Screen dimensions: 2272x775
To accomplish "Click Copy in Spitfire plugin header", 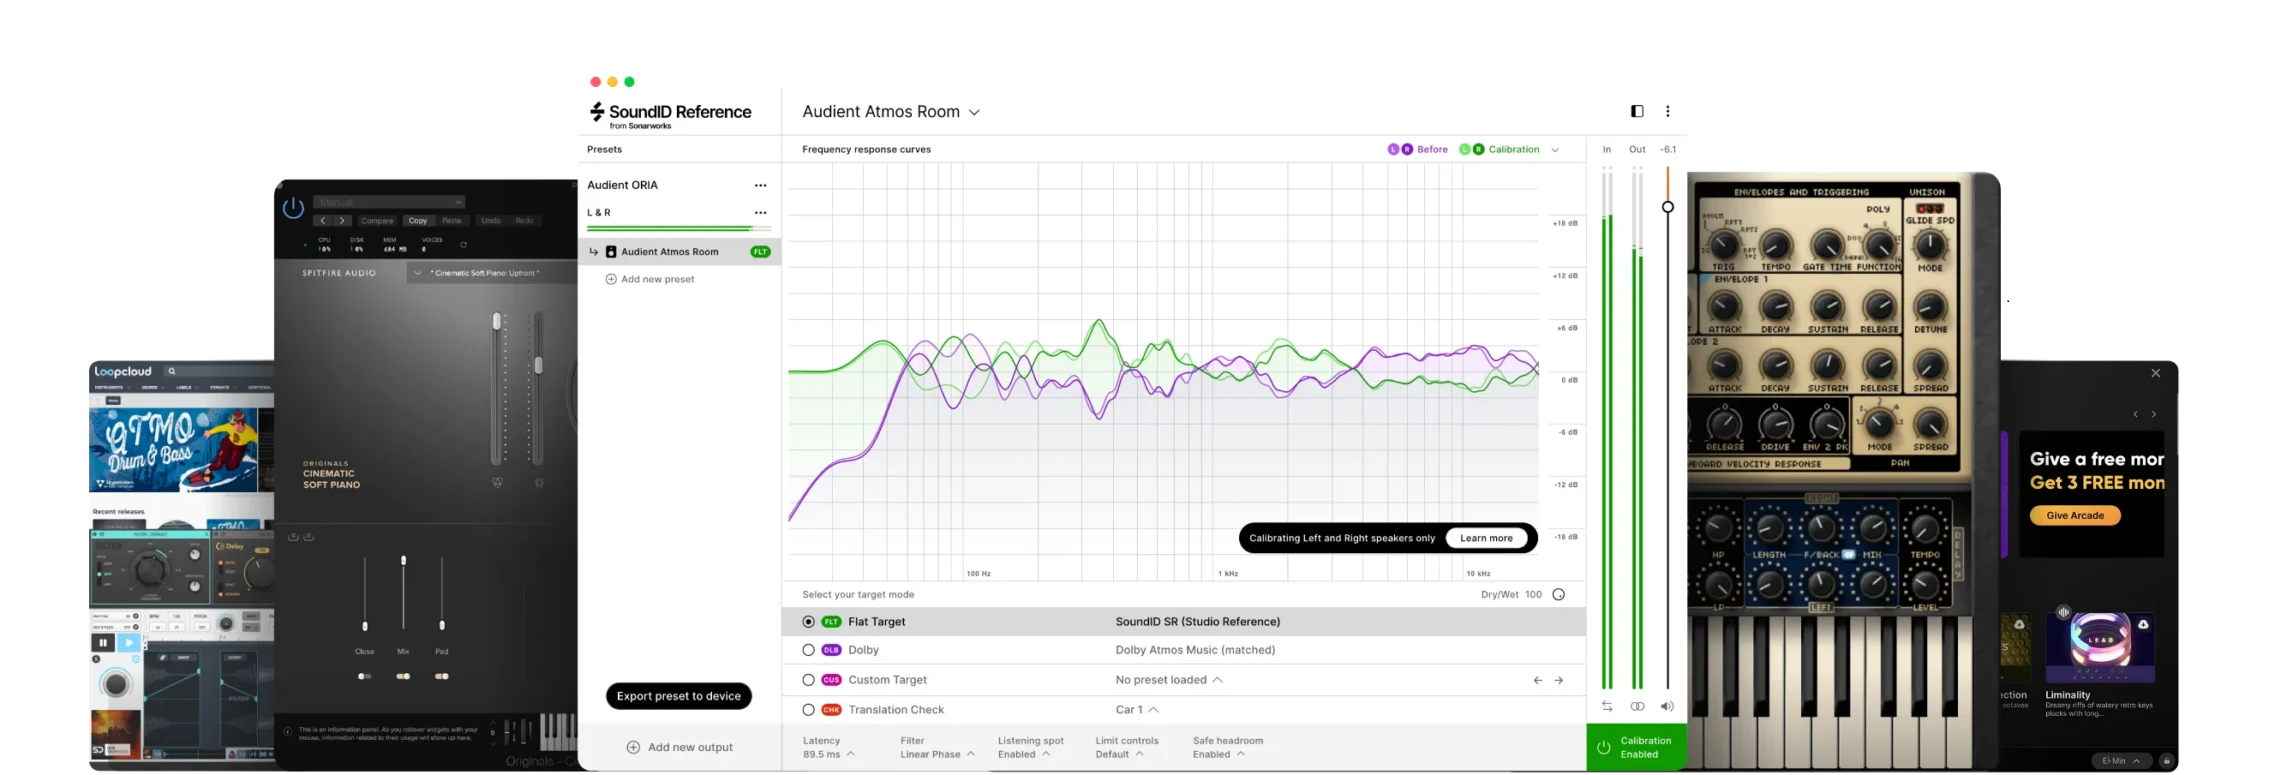I will pos(418,220).
